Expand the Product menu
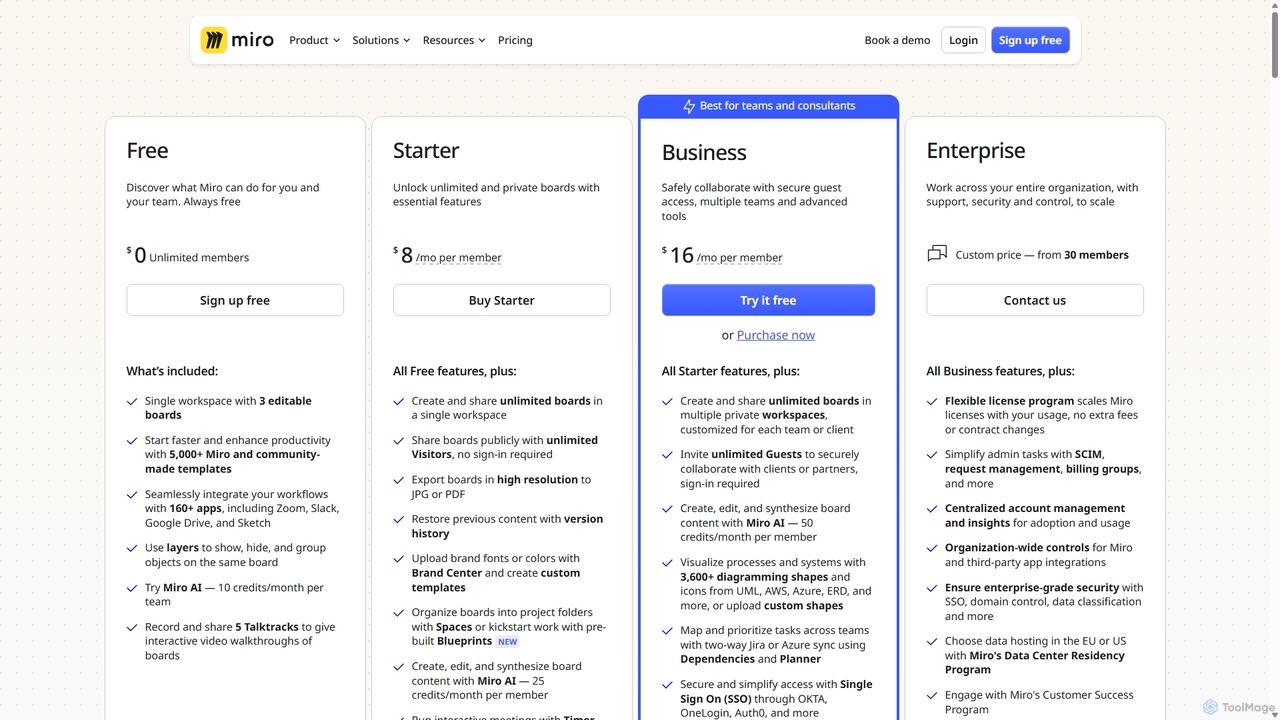Image resolution: width=1280 pixels, height=720 pixels. coord(314,40)
